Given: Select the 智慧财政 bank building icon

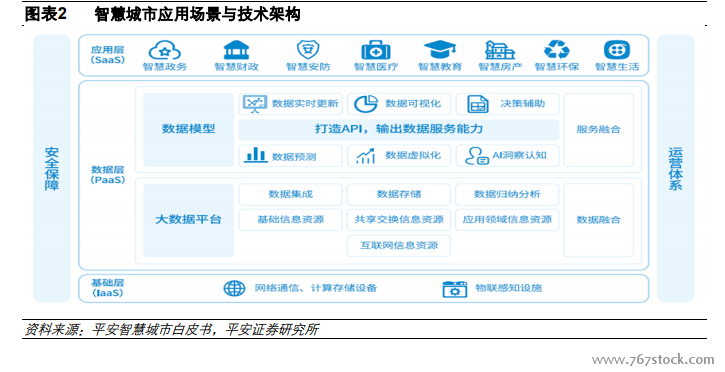Looking at the screenshot, I should coord(236,50).
